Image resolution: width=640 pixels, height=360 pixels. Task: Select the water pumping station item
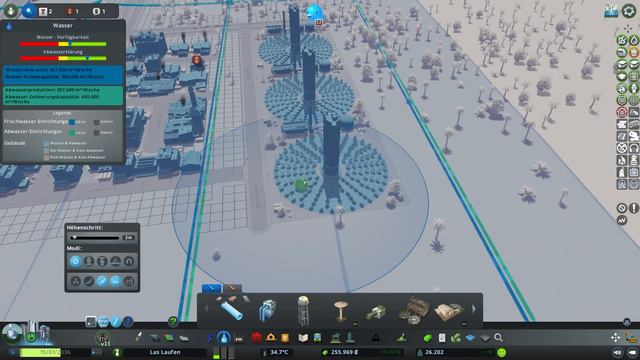tap(267, 310)
